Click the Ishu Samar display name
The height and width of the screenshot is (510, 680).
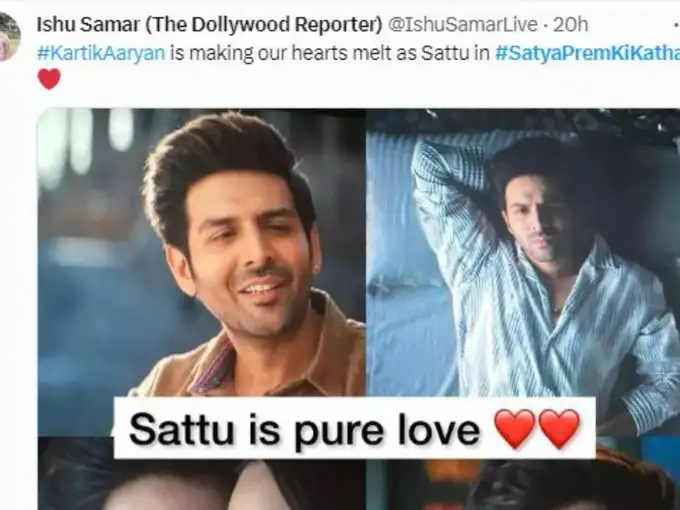tap(88, 25)
